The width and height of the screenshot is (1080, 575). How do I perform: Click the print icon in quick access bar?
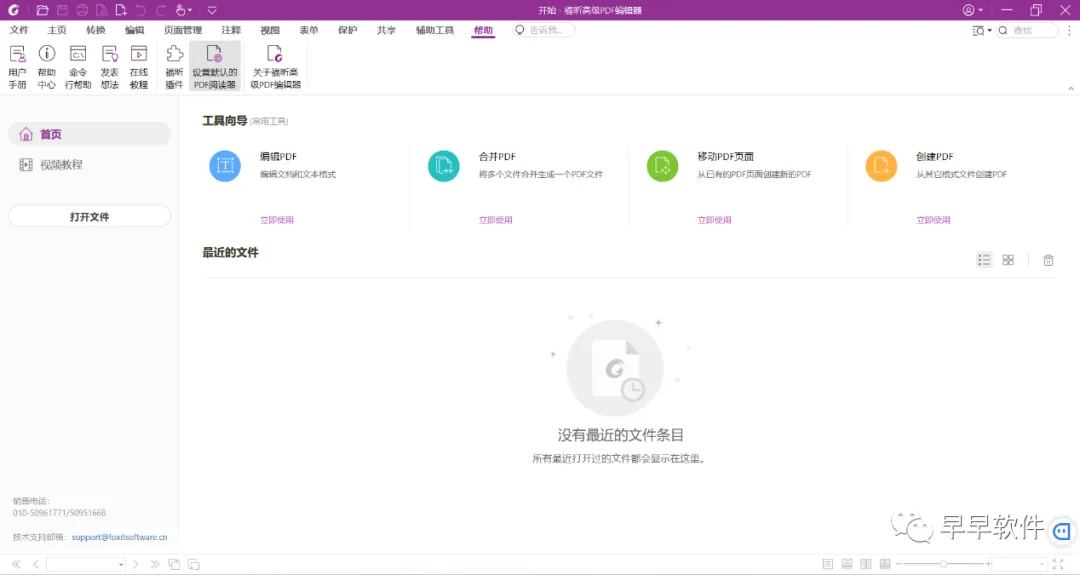(82, 10)
